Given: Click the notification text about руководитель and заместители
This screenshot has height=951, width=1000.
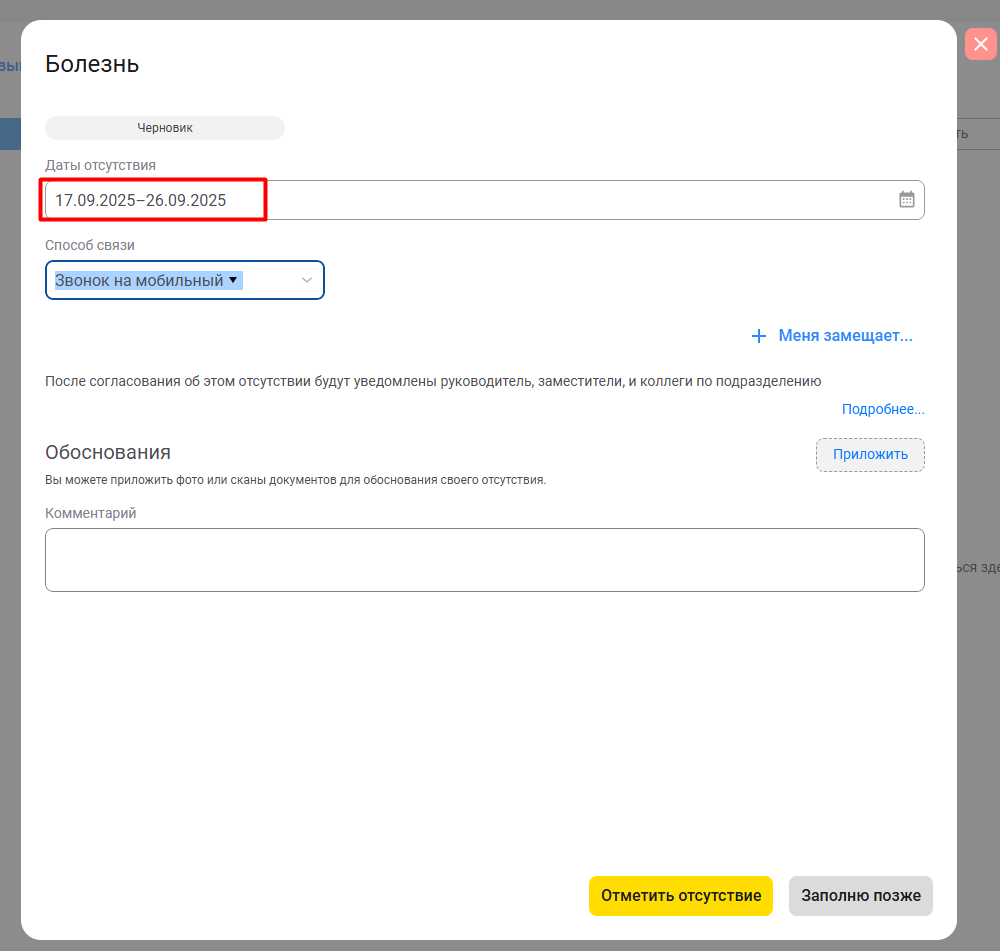Looking at the screenshot, I should pos(433,381).
